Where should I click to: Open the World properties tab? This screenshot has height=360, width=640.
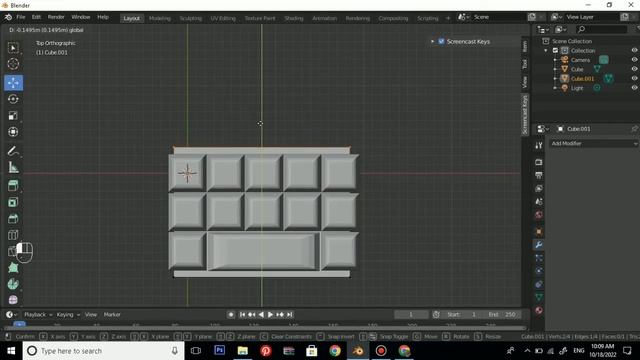click(x=539, y=215)
